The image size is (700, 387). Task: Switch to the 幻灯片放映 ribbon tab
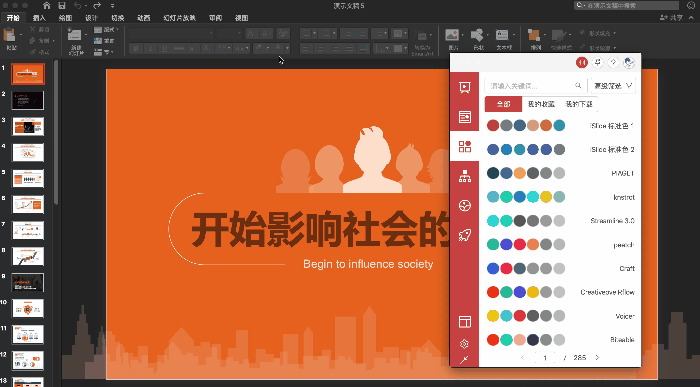click(179, 18)
